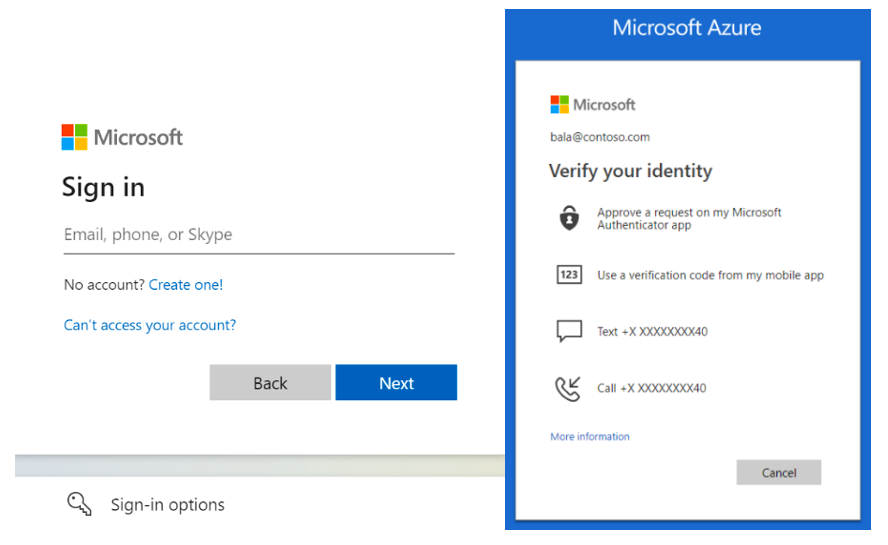Screen dimensions: 888x545
Task: Click the Next button
Action: point(396,382)
